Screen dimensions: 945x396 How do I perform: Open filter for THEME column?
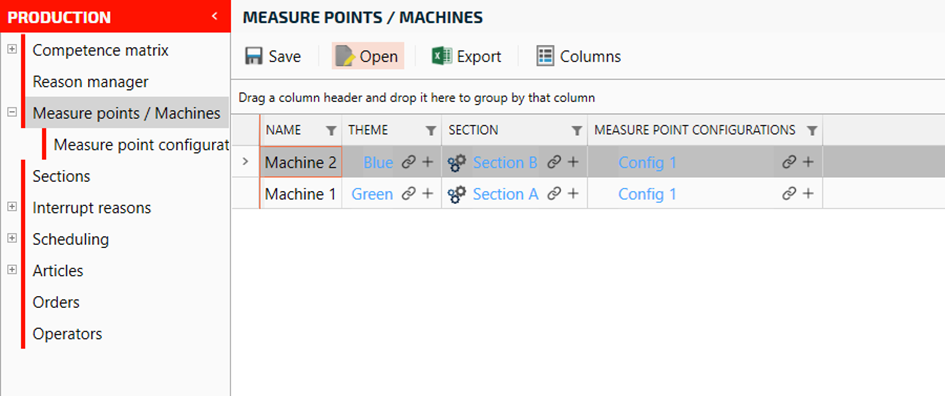tap(430, 130)
